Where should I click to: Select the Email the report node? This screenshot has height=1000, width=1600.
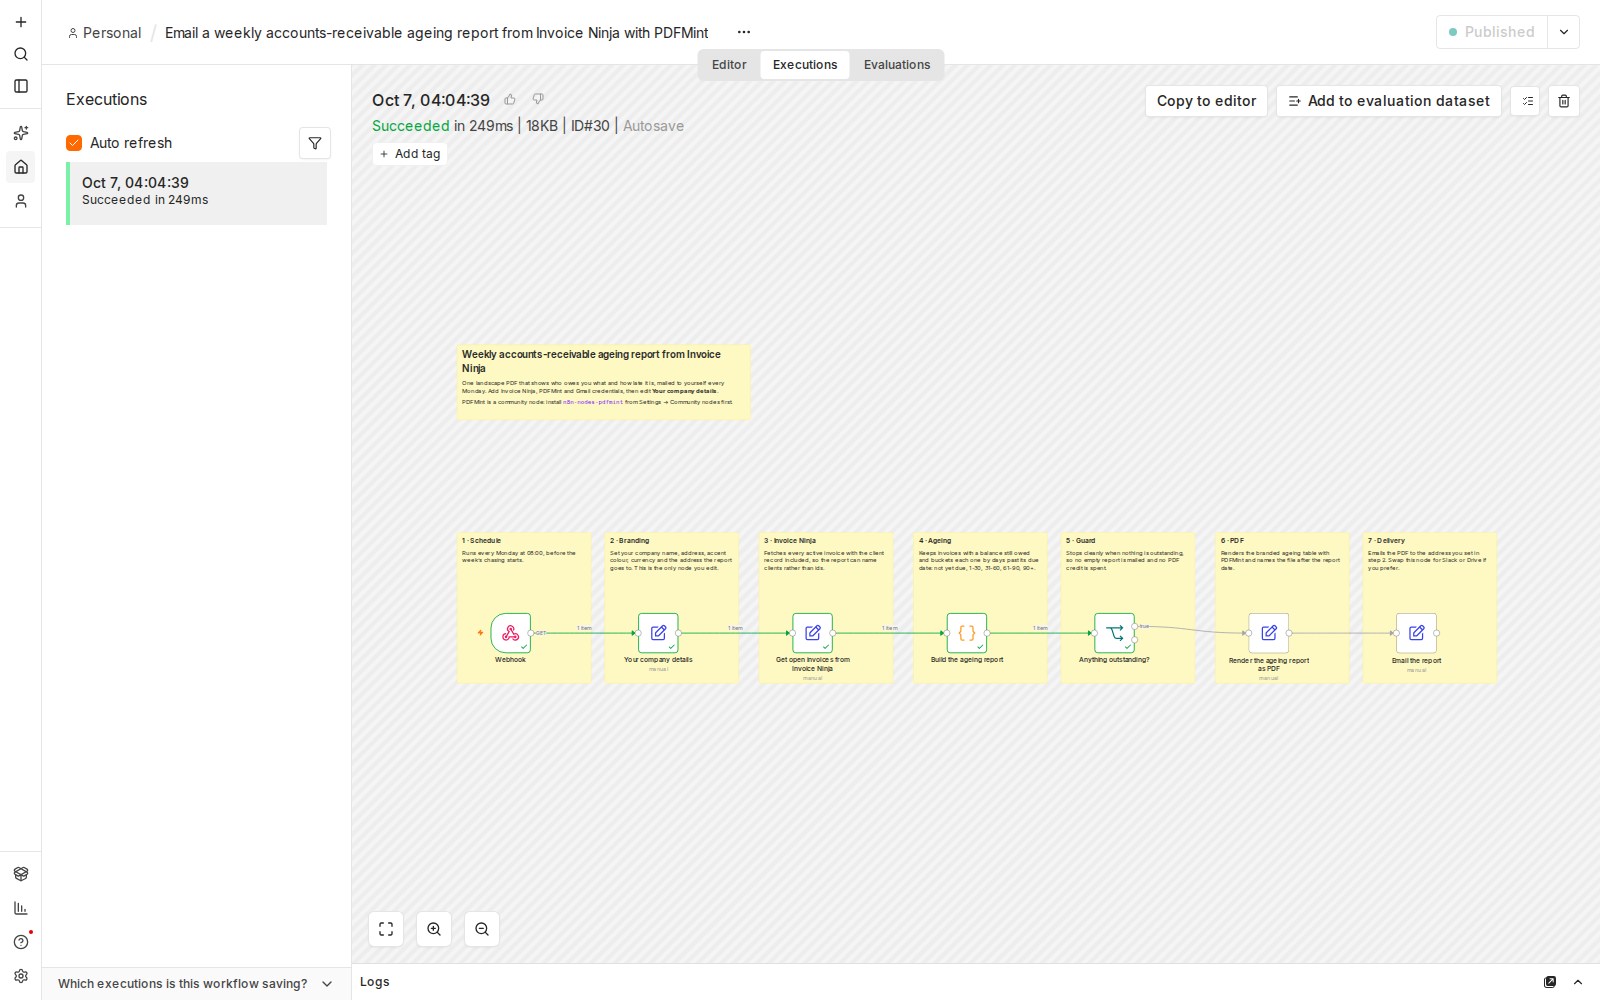click(1417, 633)
